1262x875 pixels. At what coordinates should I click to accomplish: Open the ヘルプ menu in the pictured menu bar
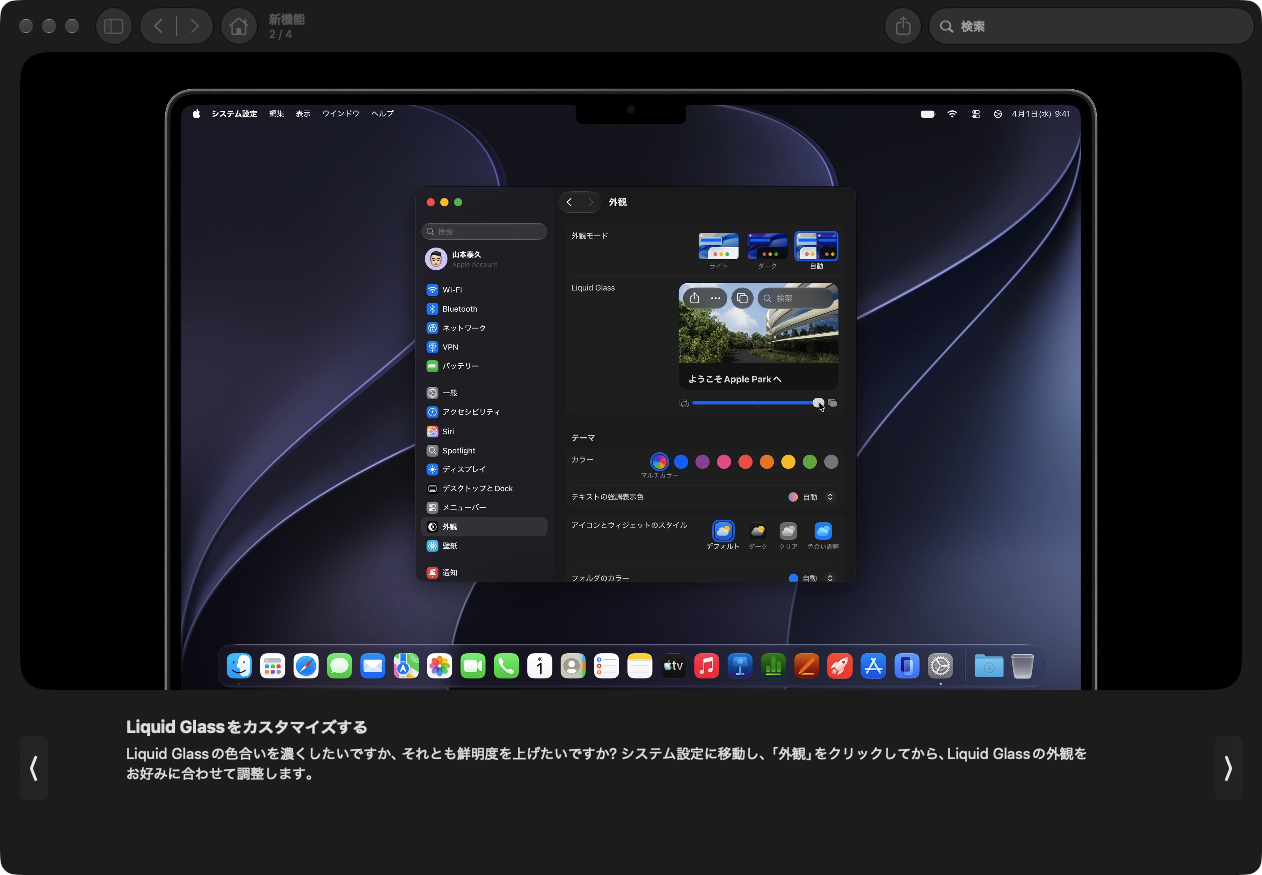pos(383,114)
